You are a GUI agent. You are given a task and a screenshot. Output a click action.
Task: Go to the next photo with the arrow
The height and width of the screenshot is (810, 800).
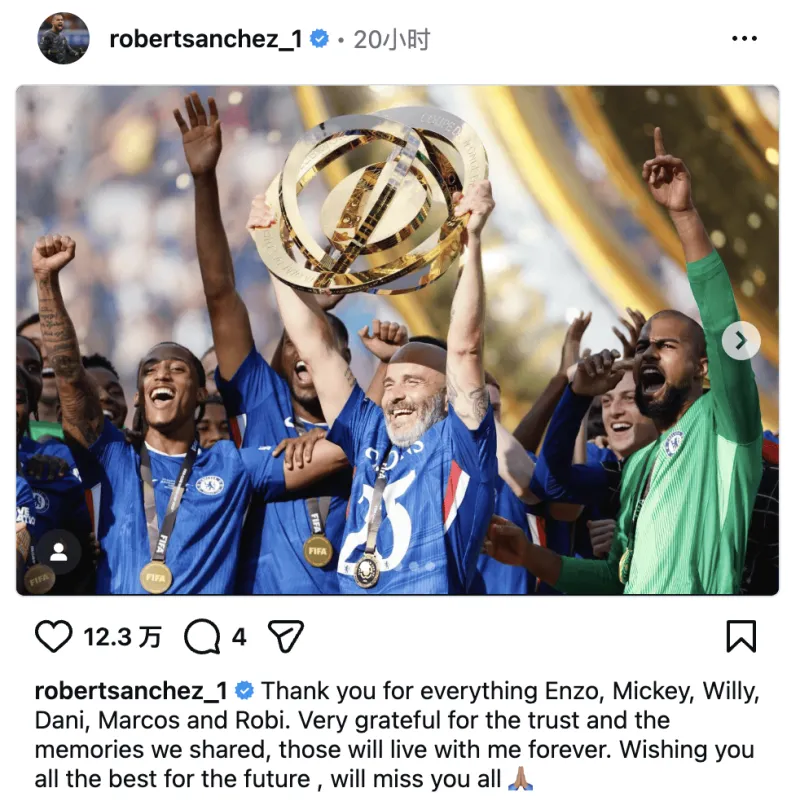(x=740, y=341)
